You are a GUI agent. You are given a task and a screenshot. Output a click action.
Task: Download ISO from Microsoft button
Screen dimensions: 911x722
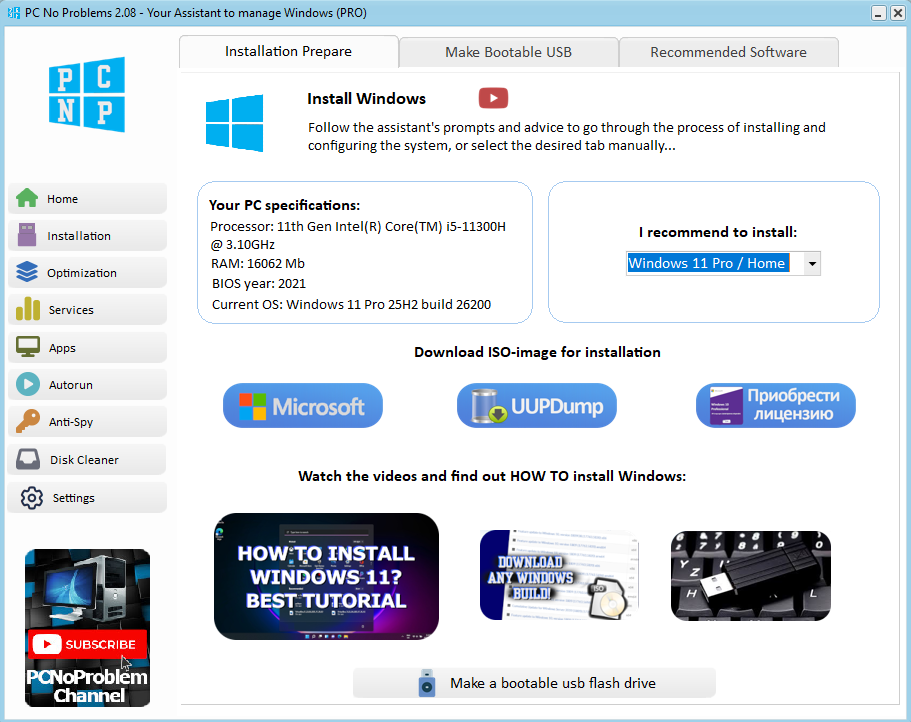tap(303, 405)
